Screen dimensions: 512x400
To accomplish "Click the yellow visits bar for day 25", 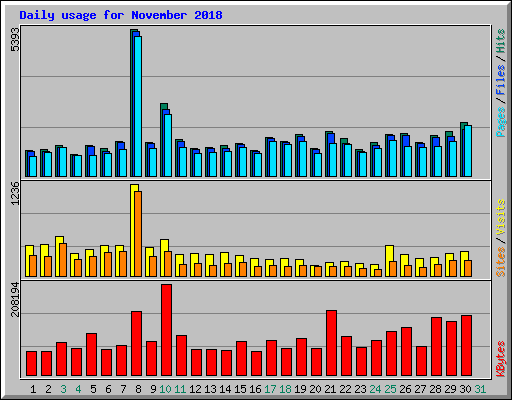I will tap(388, 261).
